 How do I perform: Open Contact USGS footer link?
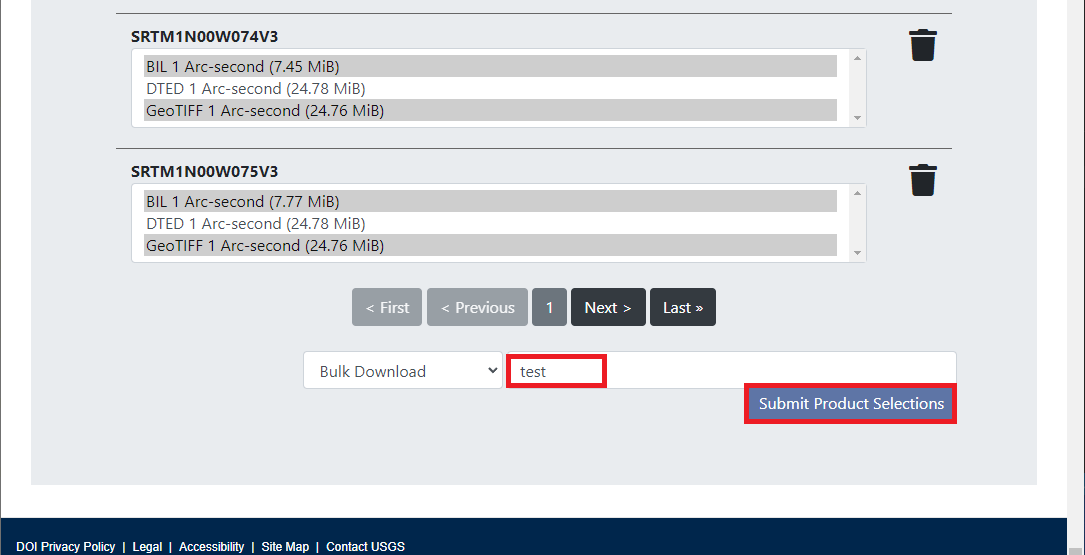point(365,547)
